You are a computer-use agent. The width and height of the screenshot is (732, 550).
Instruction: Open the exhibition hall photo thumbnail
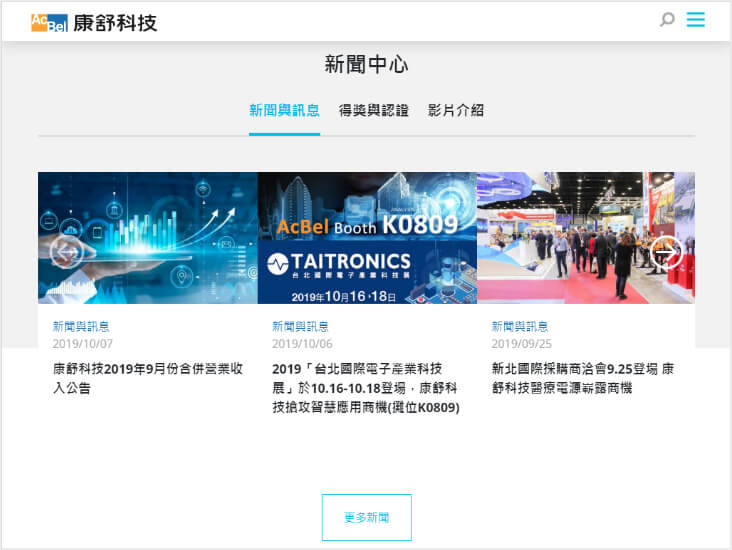pyautogui.click(x=586, y=238)
